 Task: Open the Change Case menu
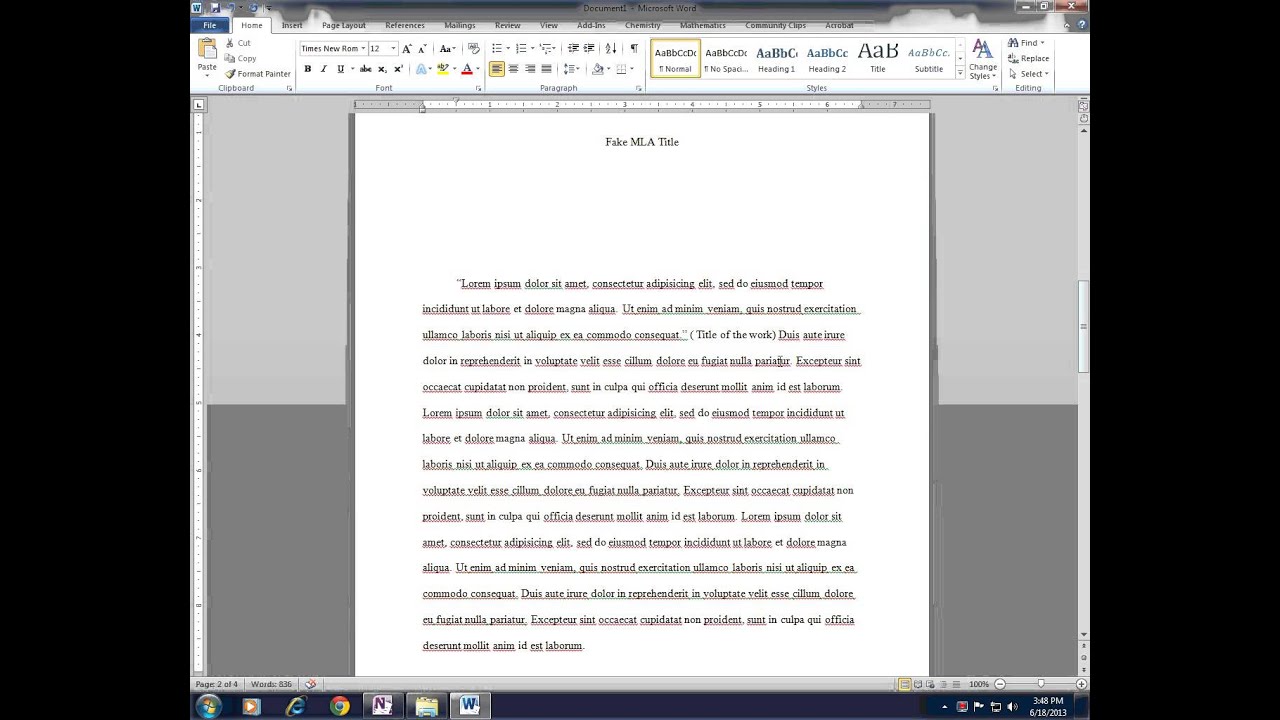(447, 48)
